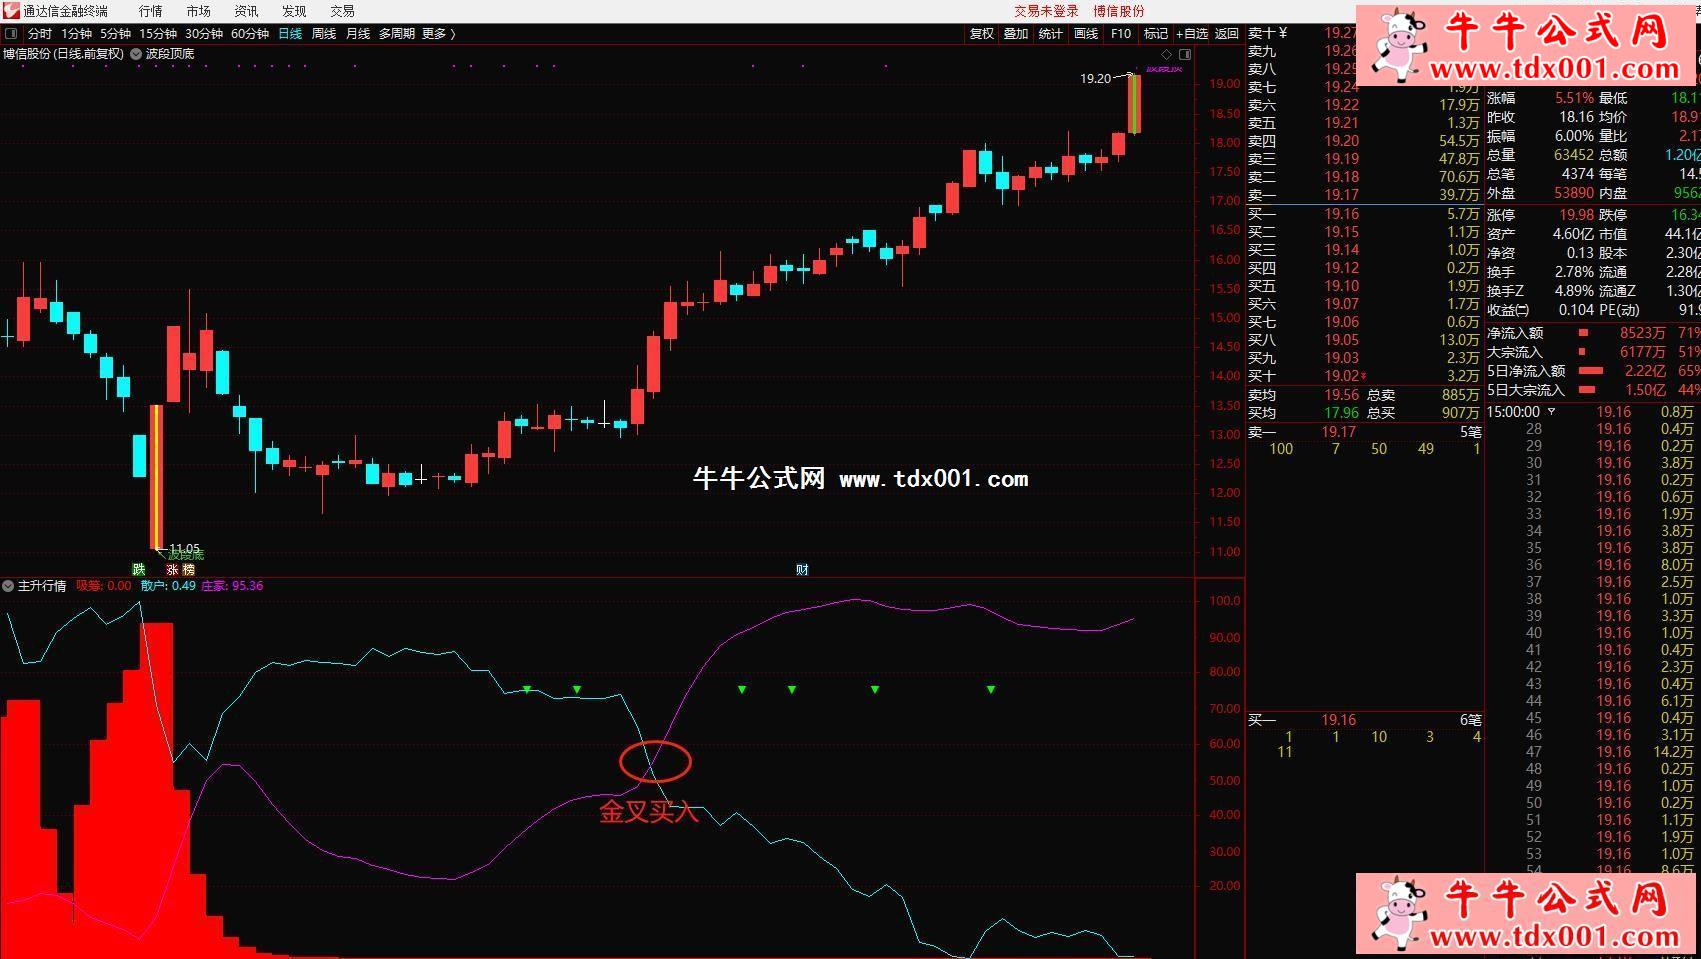Viewport: 1701px width, 959px height.
Task: Click the 画线 drawing button
Action: point(1086,34)
